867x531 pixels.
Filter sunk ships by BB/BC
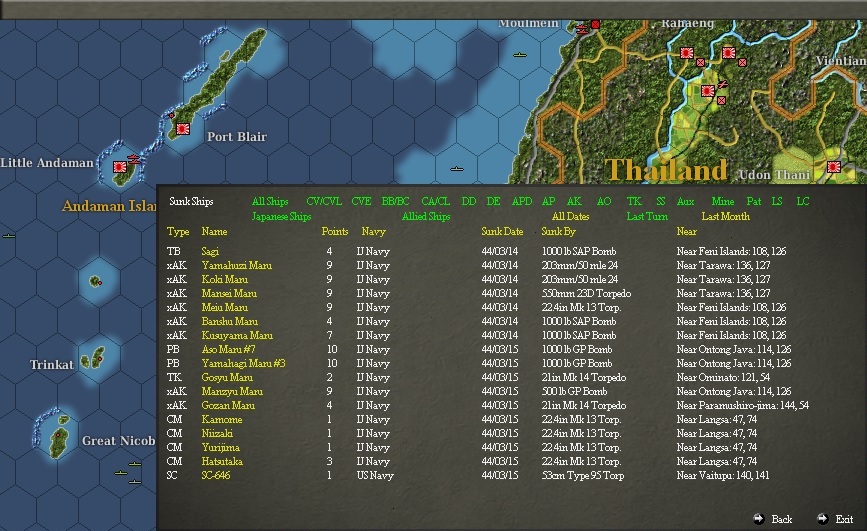395,201
